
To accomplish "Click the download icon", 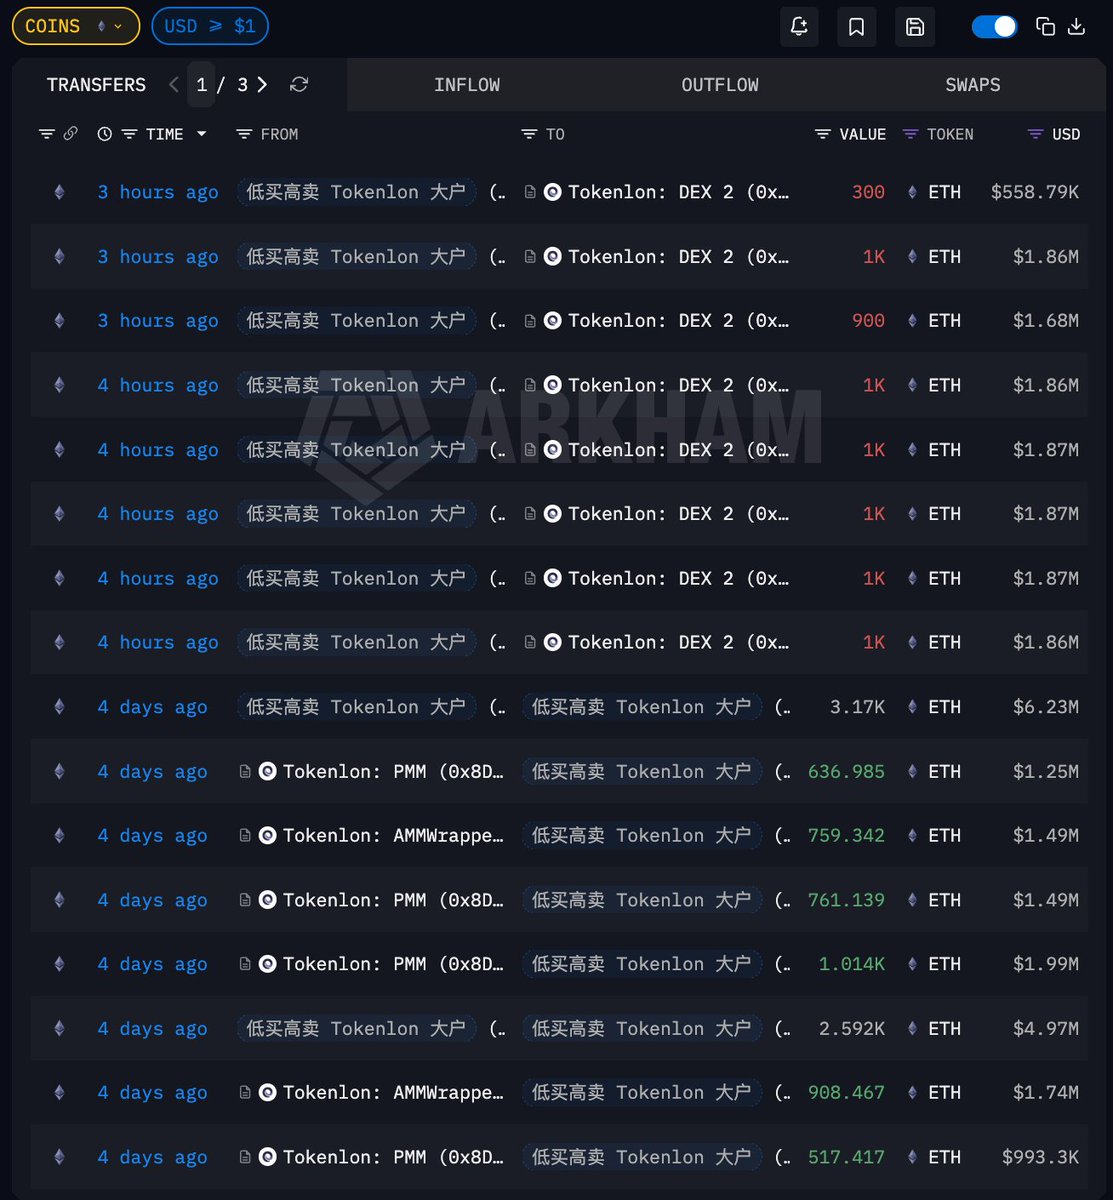I will coord(1077,27).
